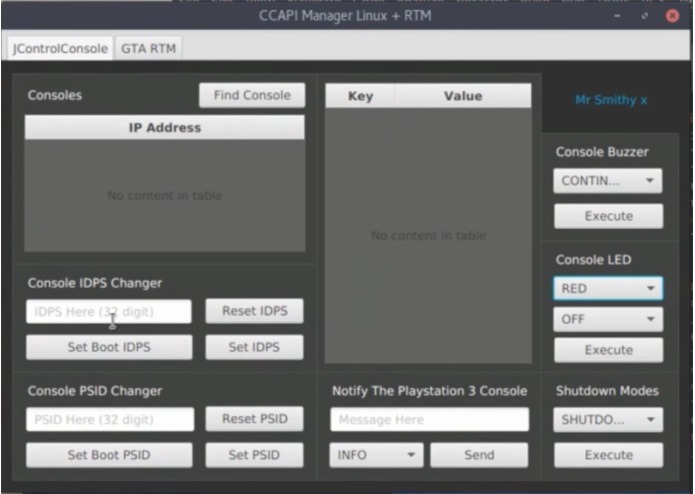
Task: Send the notification message
Action: (x=479, y=455)
